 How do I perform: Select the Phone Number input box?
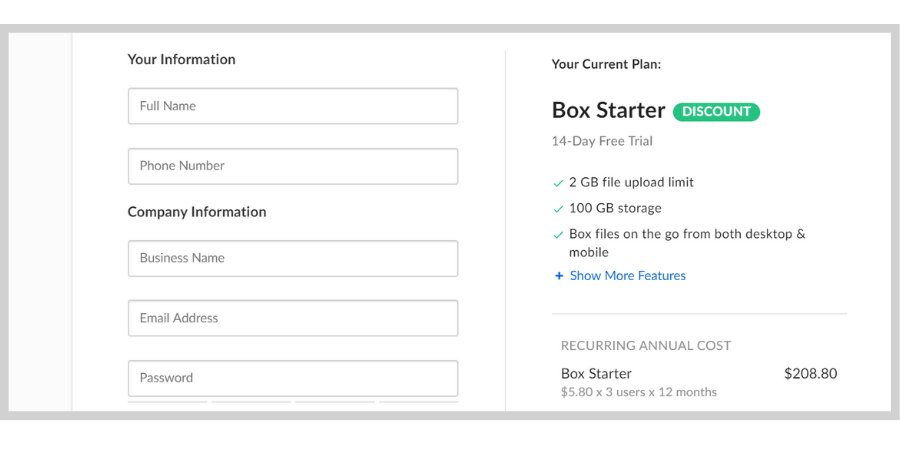click(293, 166)
